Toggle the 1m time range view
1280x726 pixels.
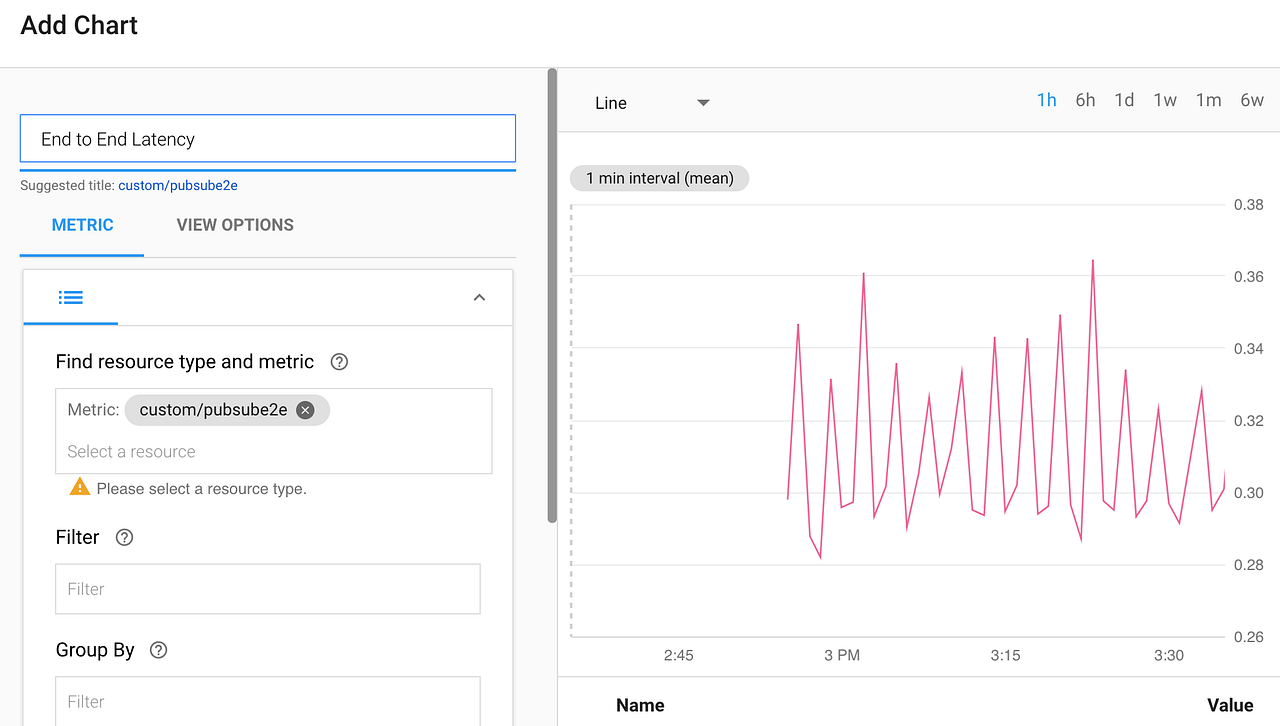1207,100
